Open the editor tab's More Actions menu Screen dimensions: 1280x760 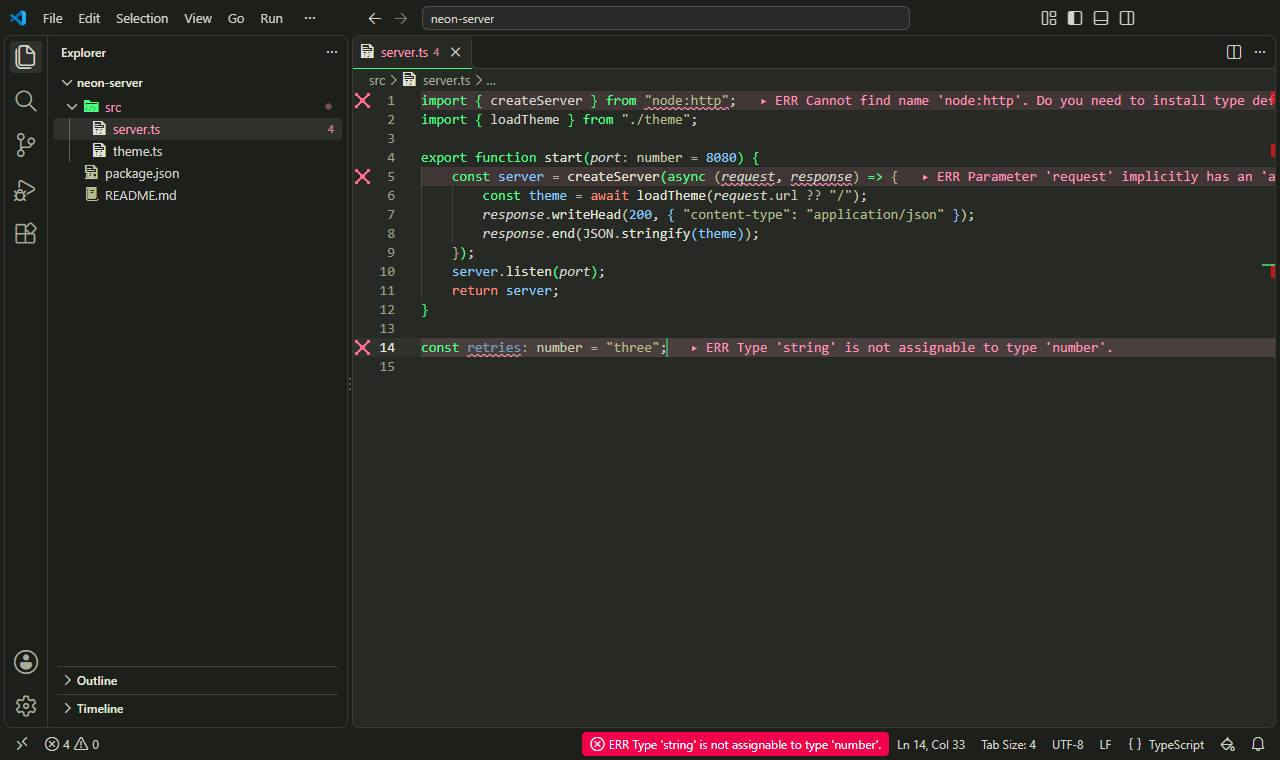coord(1260,52)
